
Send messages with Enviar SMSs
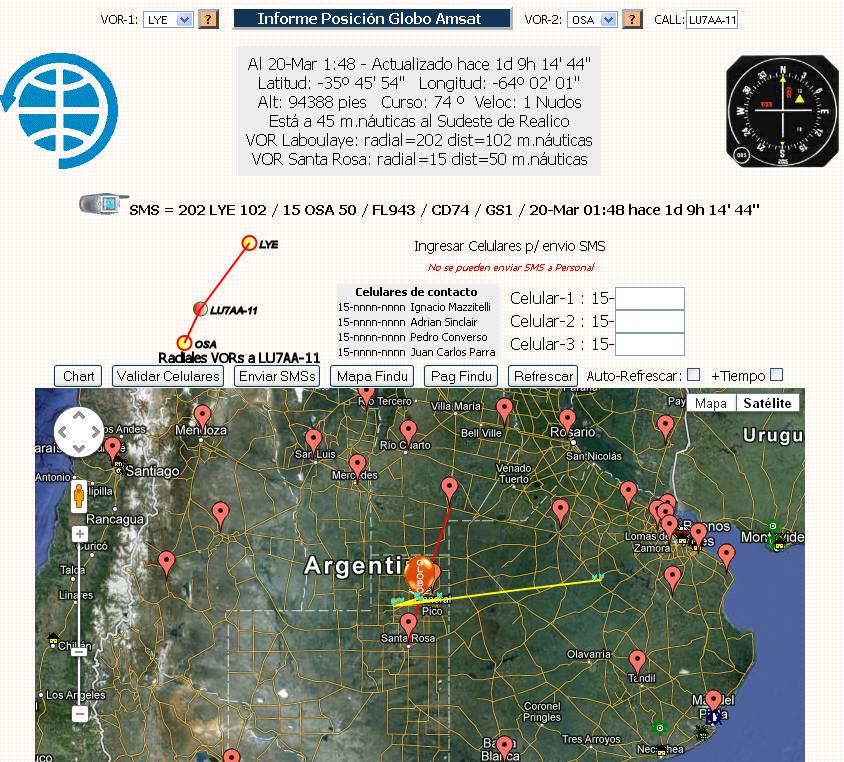pos(277,376)
